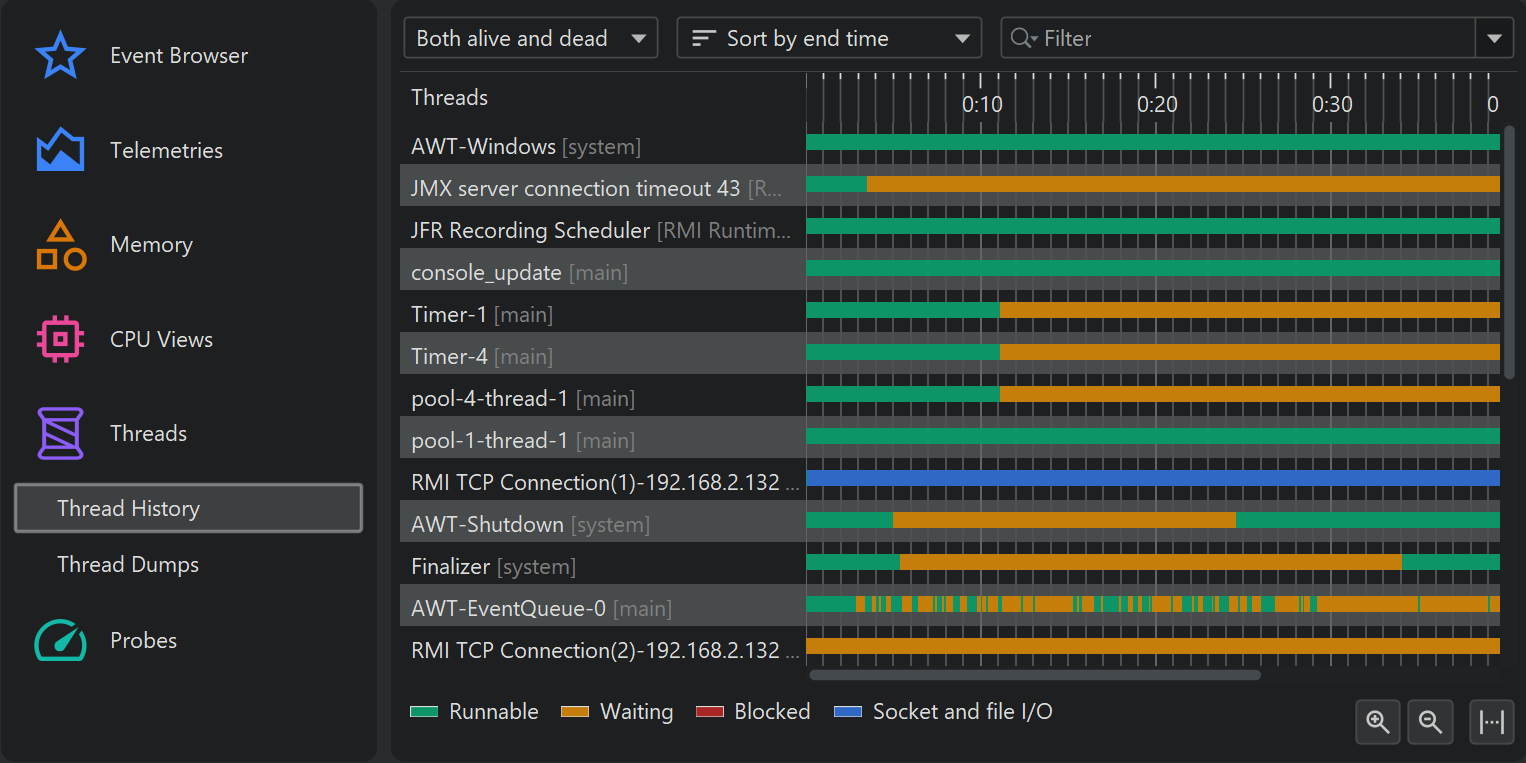1526x763 pixels.
Task: Select the Memory shapes icon
Action: point(60,245)
